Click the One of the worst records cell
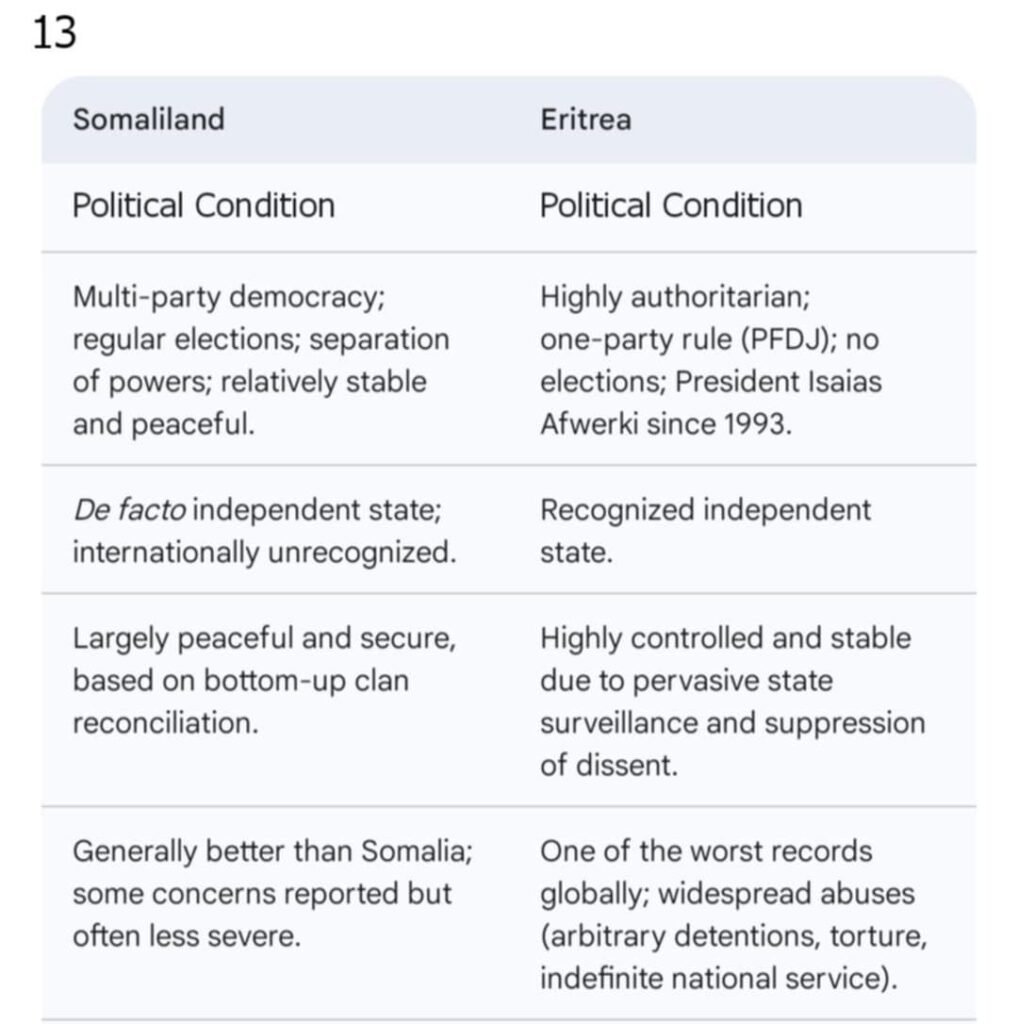Image resolution: width=1018 pixels, height=1024 pixels. 727,914
